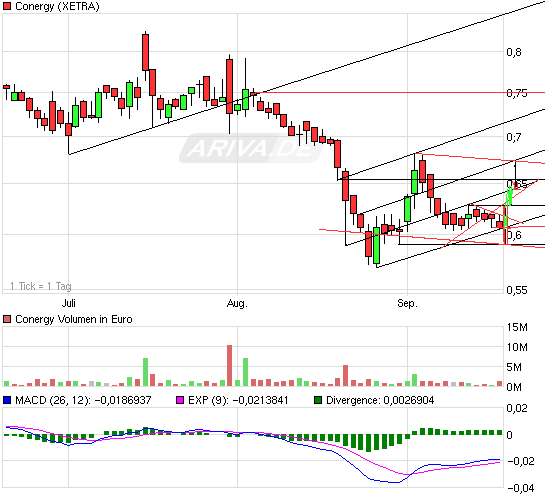The height and width of the screenshot is (496, 545).
Task: Click the tall green volume bar in mid-July
Action: [145, 372]
